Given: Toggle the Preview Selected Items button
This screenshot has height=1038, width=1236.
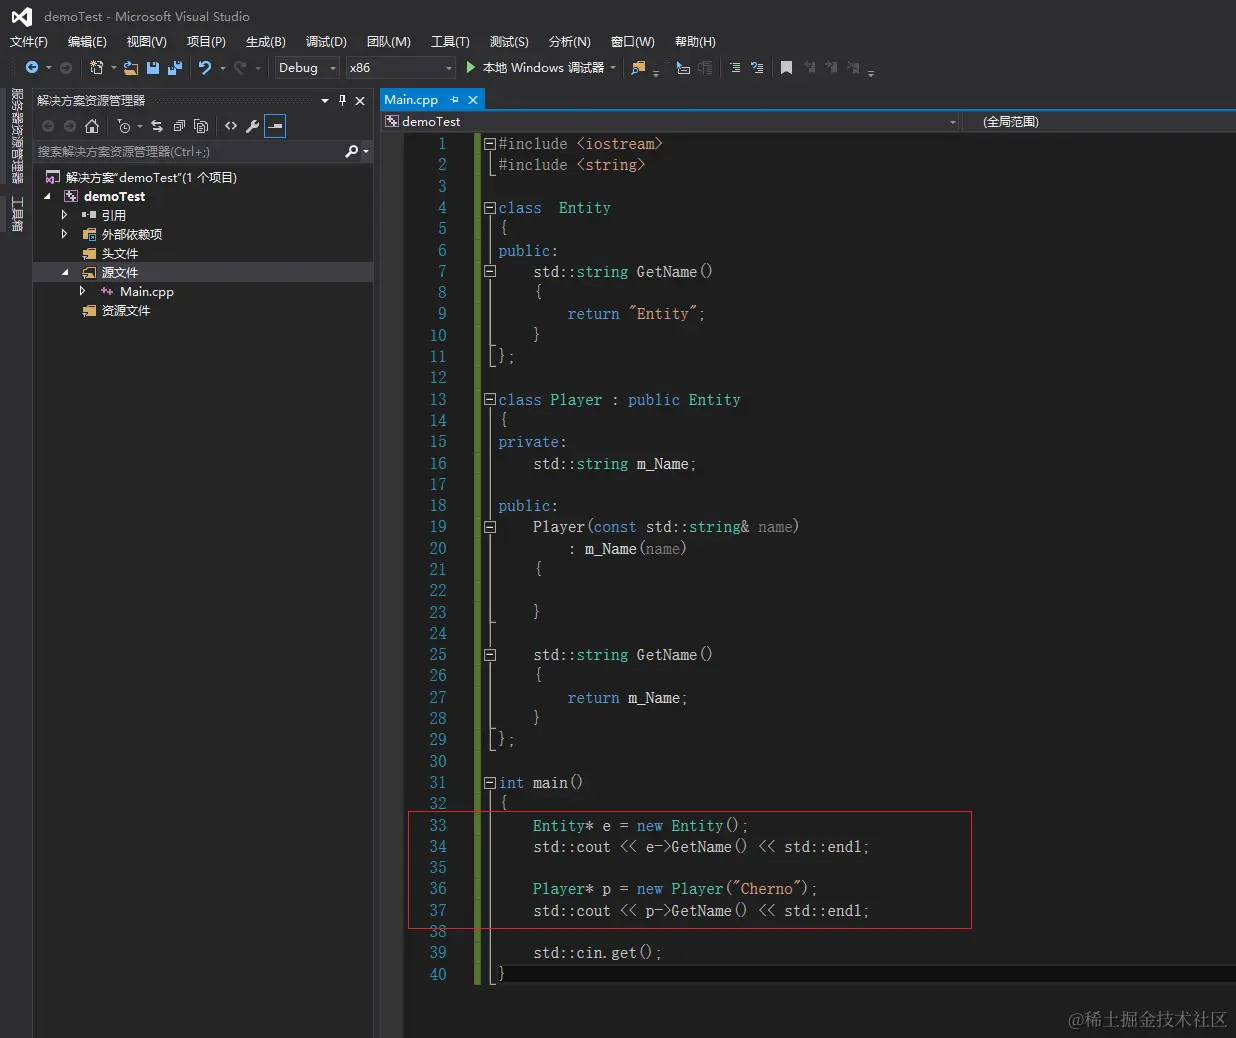Looking at the screenshot, I should click(x=275, y=126).
